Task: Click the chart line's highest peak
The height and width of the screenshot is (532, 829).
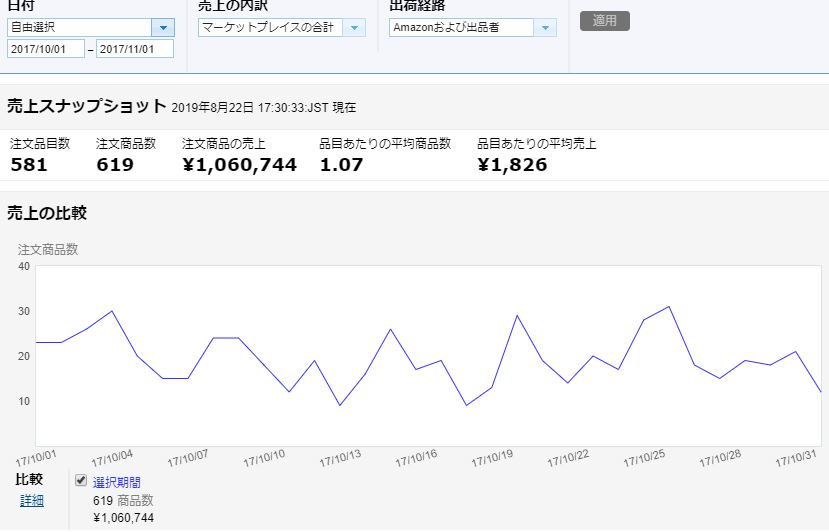Action: 669,307
